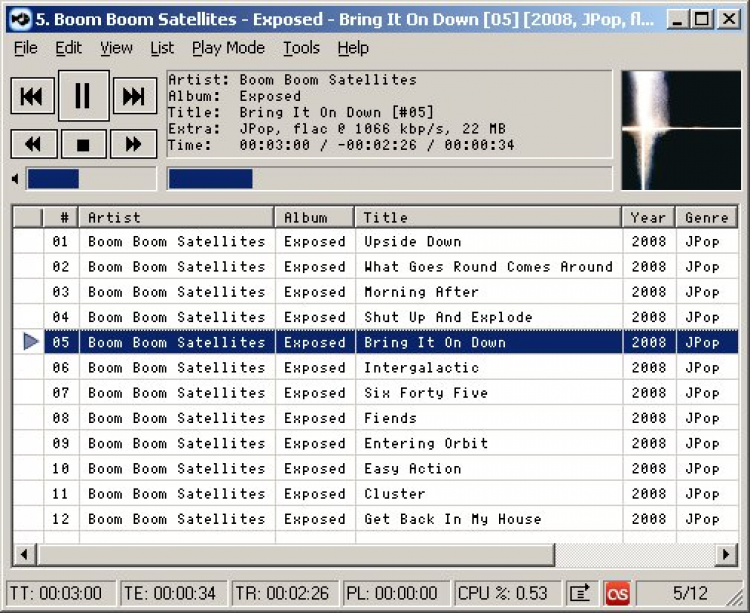Image resolution: width=750 pixels, height=613 pixels.
Task: Sort playlist by Title column header
Action: (x=488, y=218)
